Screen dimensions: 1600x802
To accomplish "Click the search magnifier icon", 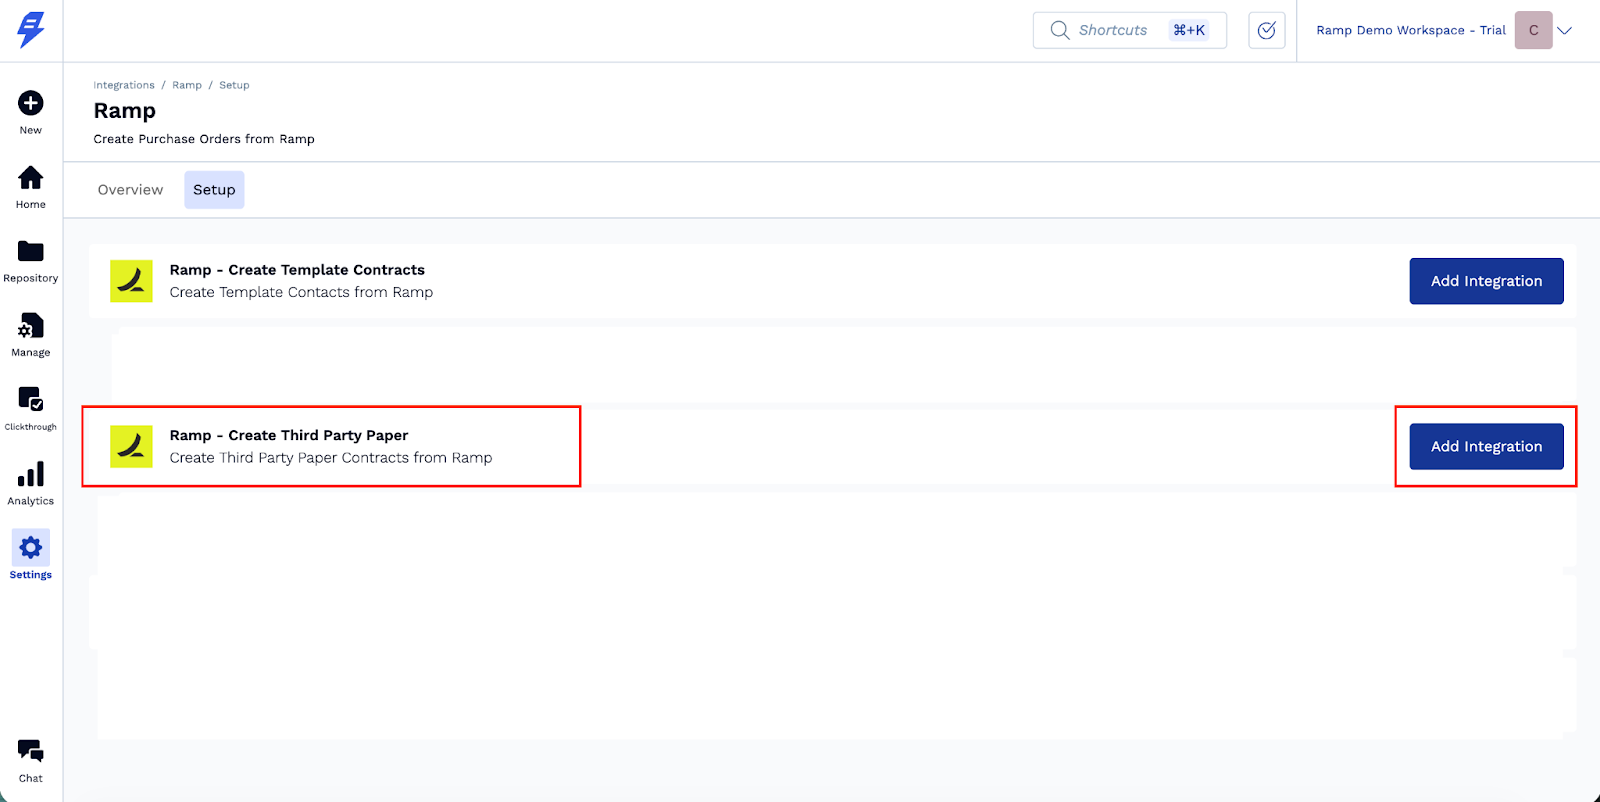I will coord(1060,30).
